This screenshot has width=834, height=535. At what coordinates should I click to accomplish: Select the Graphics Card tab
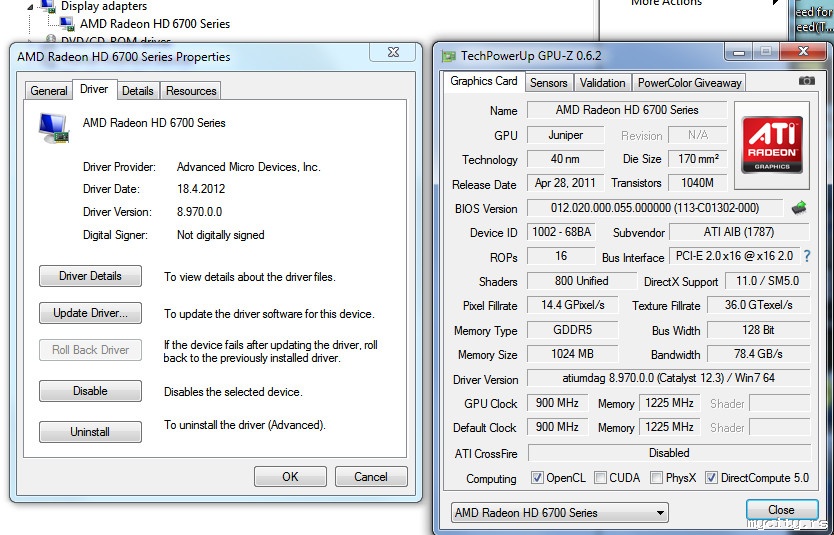click(483, 81)
